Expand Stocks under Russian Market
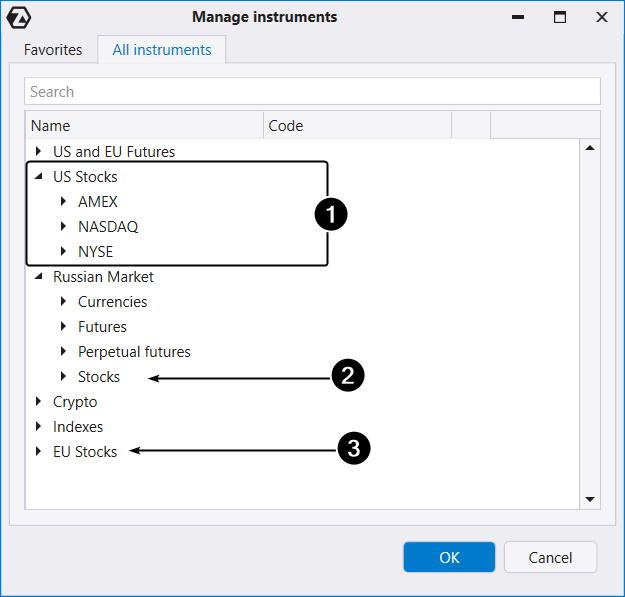625x597 pixels. (x=64, y=377)
